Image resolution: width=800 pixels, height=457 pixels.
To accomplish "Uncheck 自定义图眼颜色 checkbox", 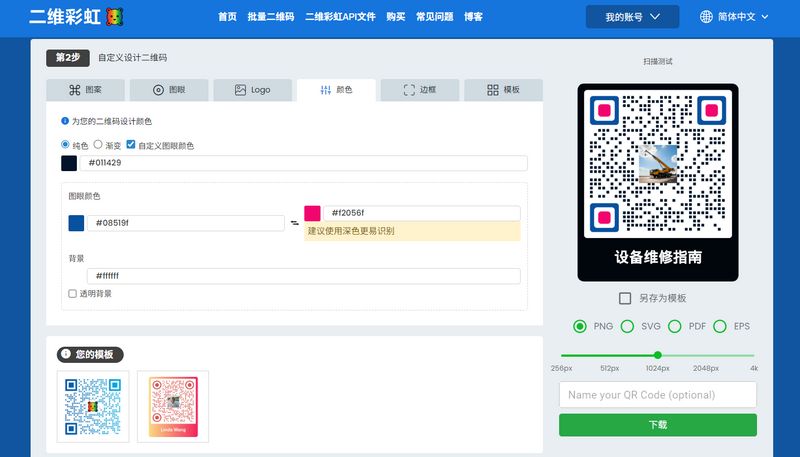I will [131, 145].
